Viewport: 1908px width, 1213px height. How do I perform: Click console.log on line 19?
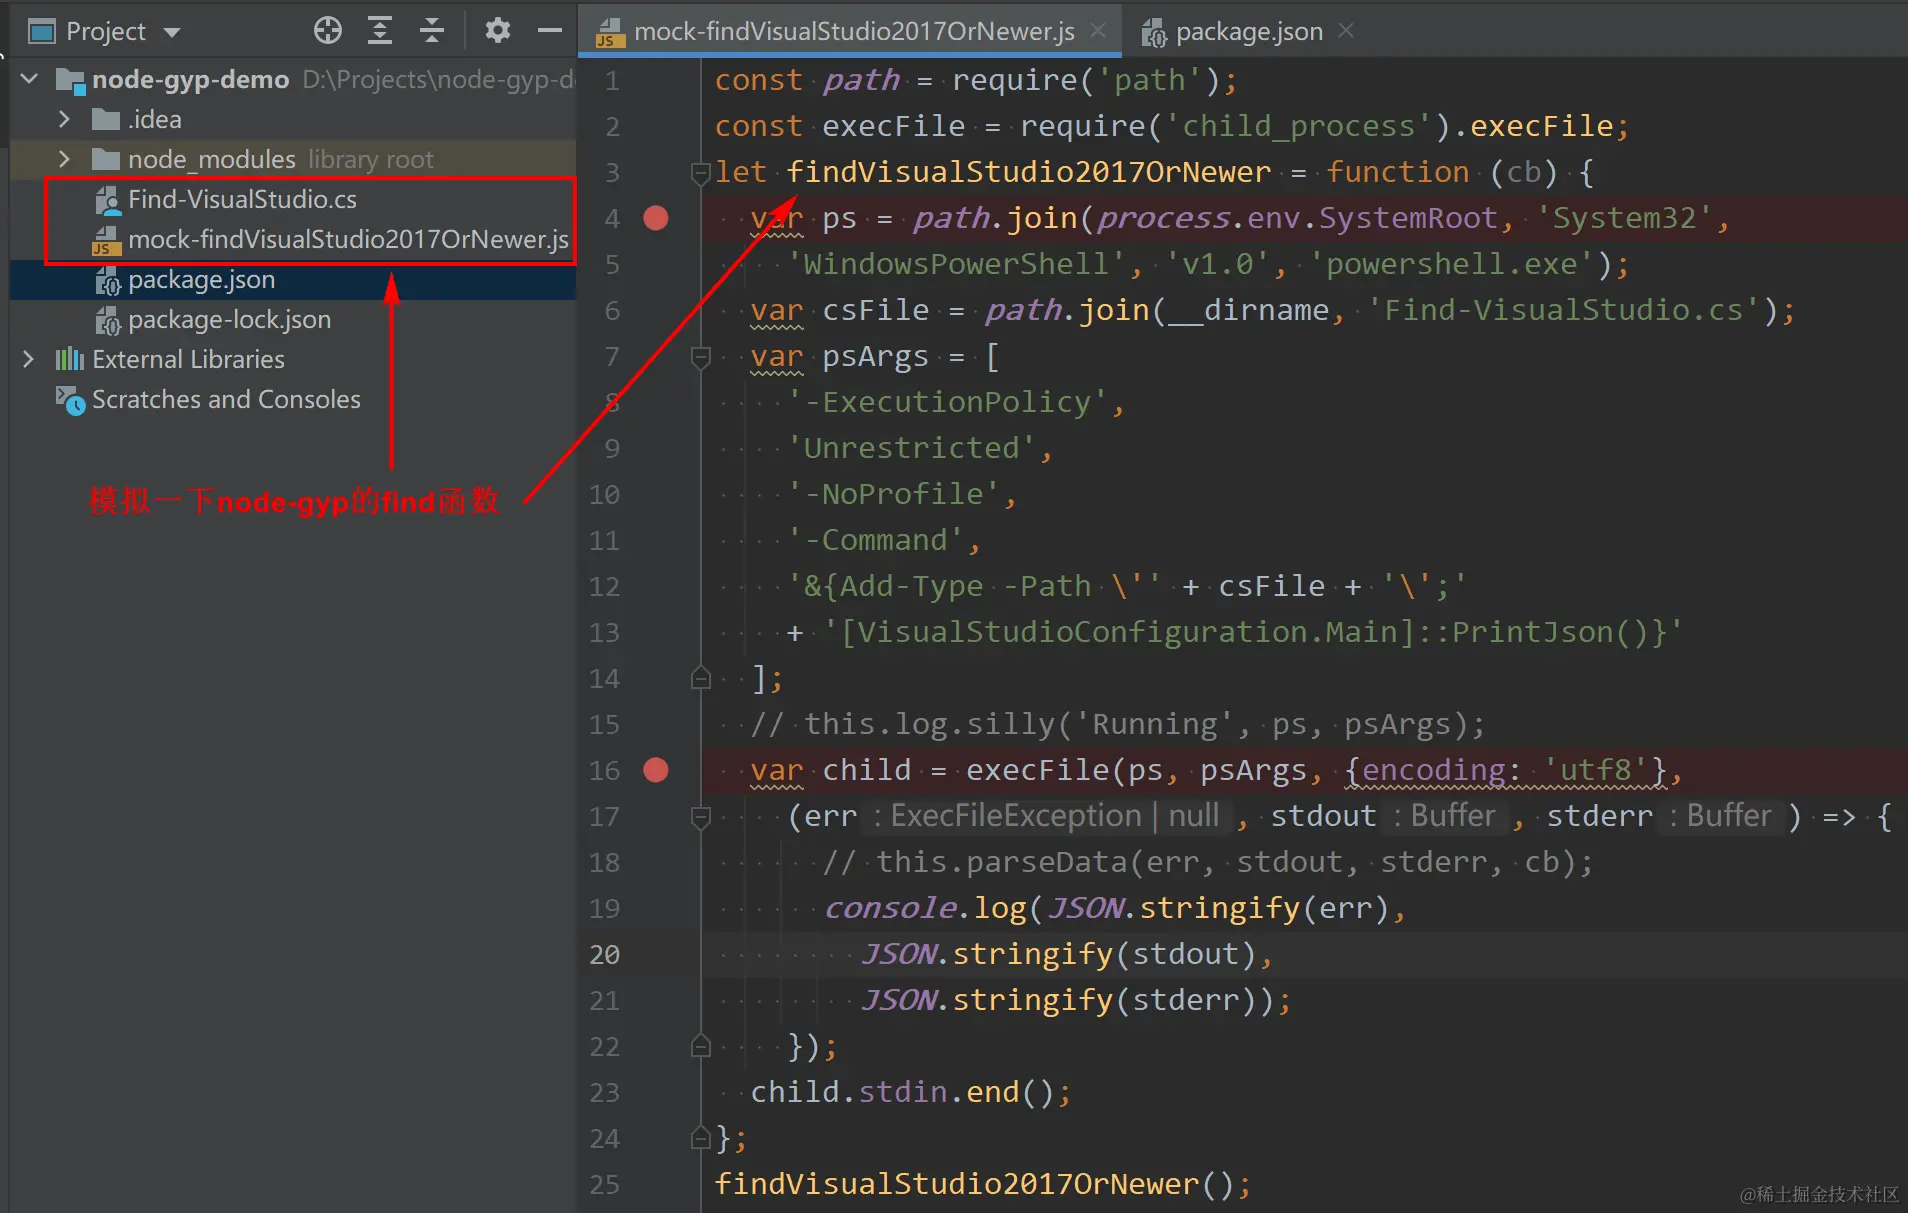coord(925,908)
